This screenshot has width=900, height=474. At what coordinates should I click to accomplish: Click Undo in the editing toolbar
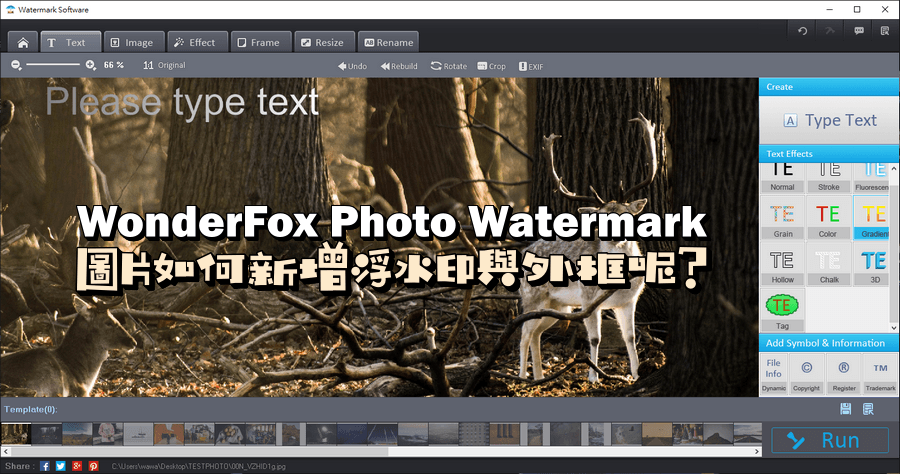pos(352,66)
